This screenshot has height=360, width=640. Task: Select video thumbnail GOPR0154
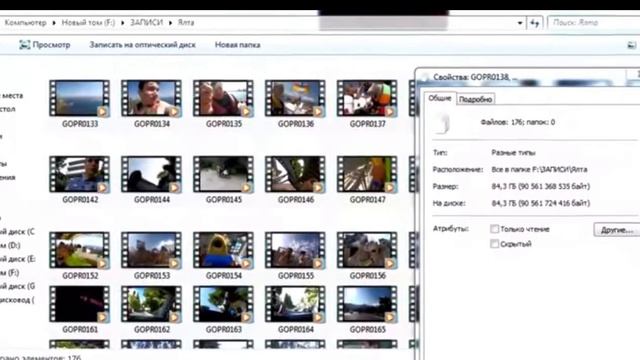(x=223, y=250)
